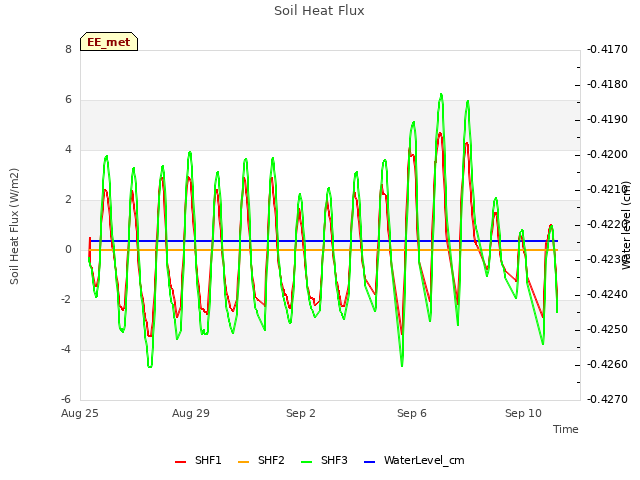640x480 pixels.
Task: Toggle the WaterLevel_cm legend entry
Action: point(414,460)
